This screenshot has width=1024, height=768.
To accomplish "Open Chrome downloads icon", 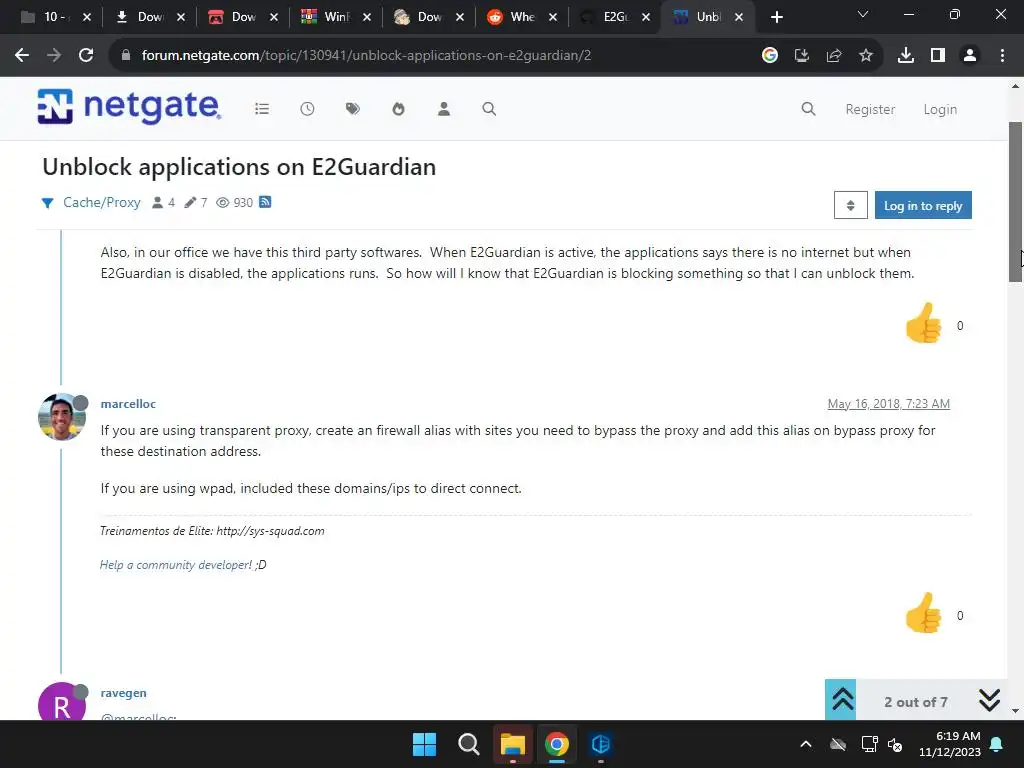I will point(906,56).
